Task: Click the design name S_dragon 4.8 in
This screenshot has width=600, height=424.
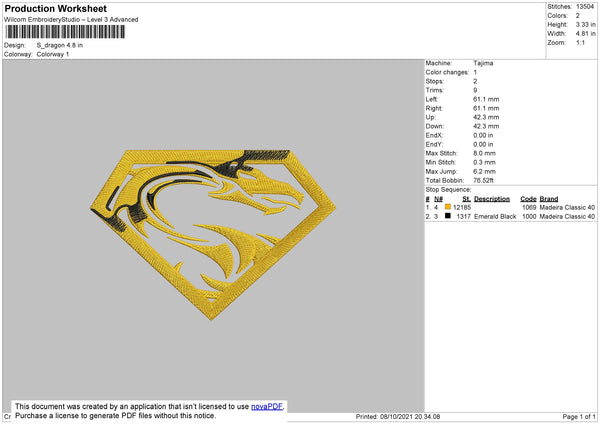Action: tap(60, 45)
